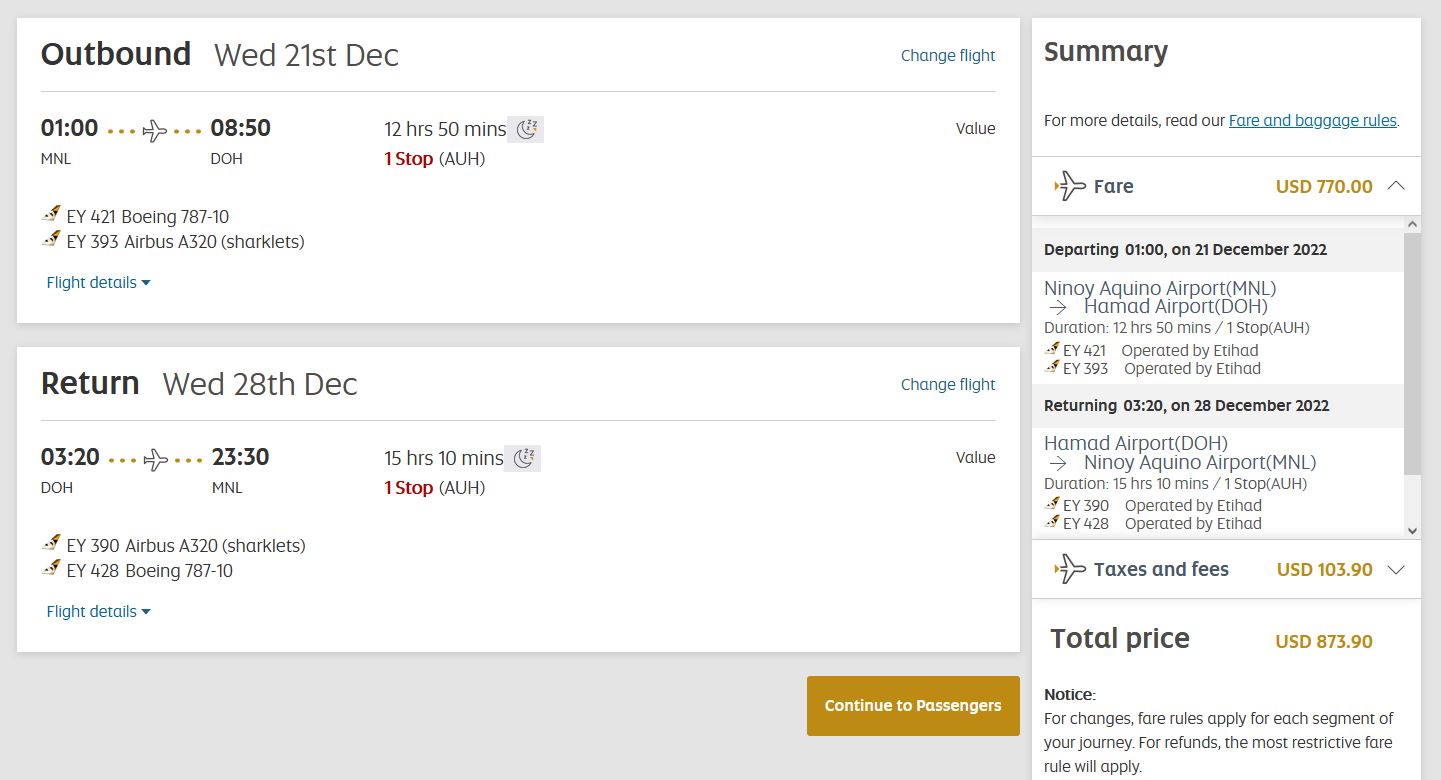Click the plane icon next to Fare
The width and height of the screenshot is (1441, 780).
(1070, 186)
